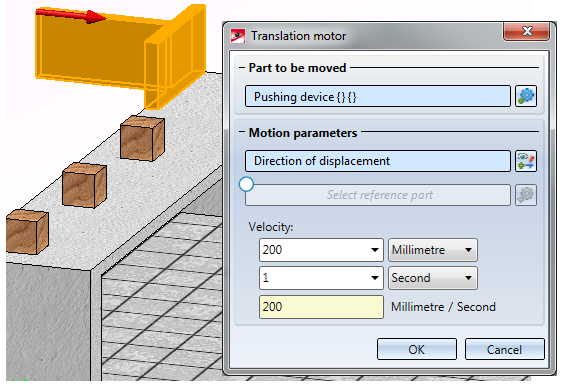
Task: Open the Second unit dropdown
Action: 433,278
